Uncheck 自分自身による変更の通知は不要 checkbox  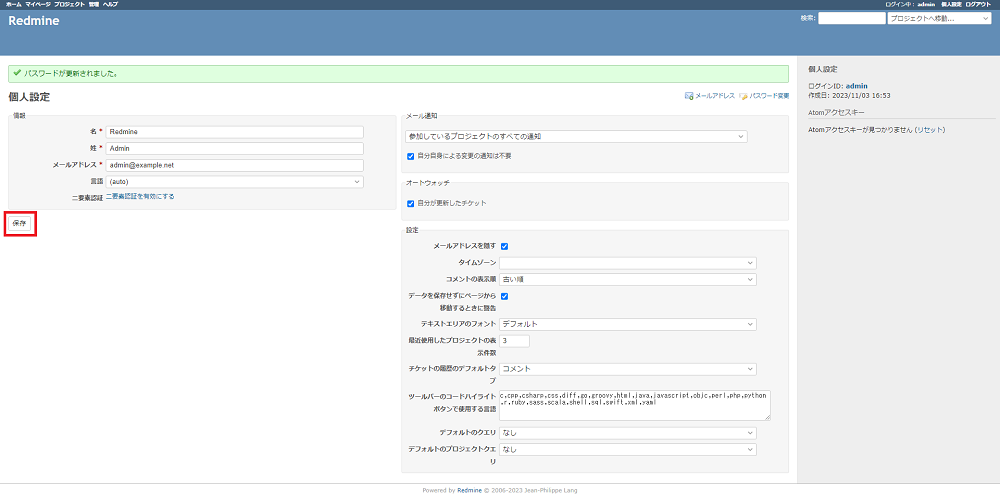410,156
